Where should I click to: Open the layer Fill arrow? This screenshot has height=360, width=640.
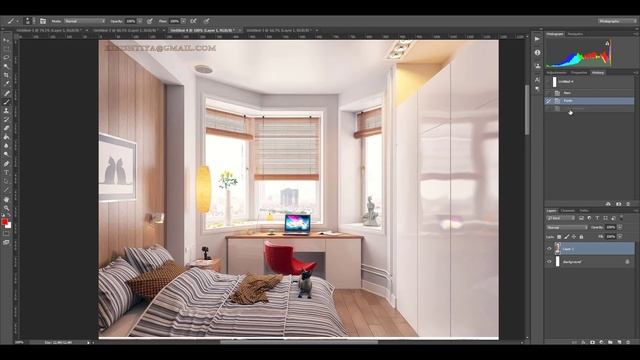point(620,237)
